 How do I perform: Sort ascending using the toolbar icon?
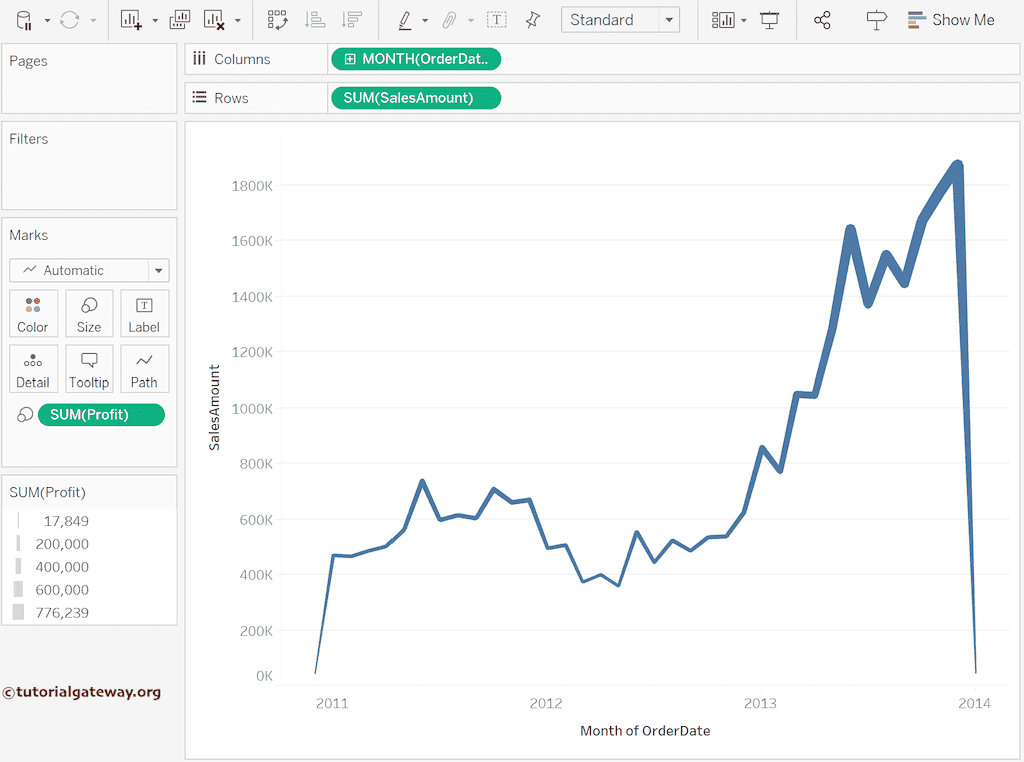(315, 19)
